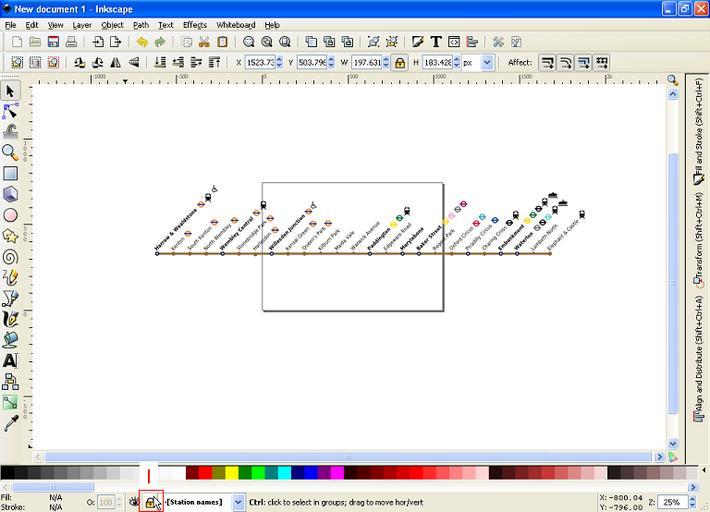
Task: Click the W width spinner arrows
Action: click(x=386, y=62)
